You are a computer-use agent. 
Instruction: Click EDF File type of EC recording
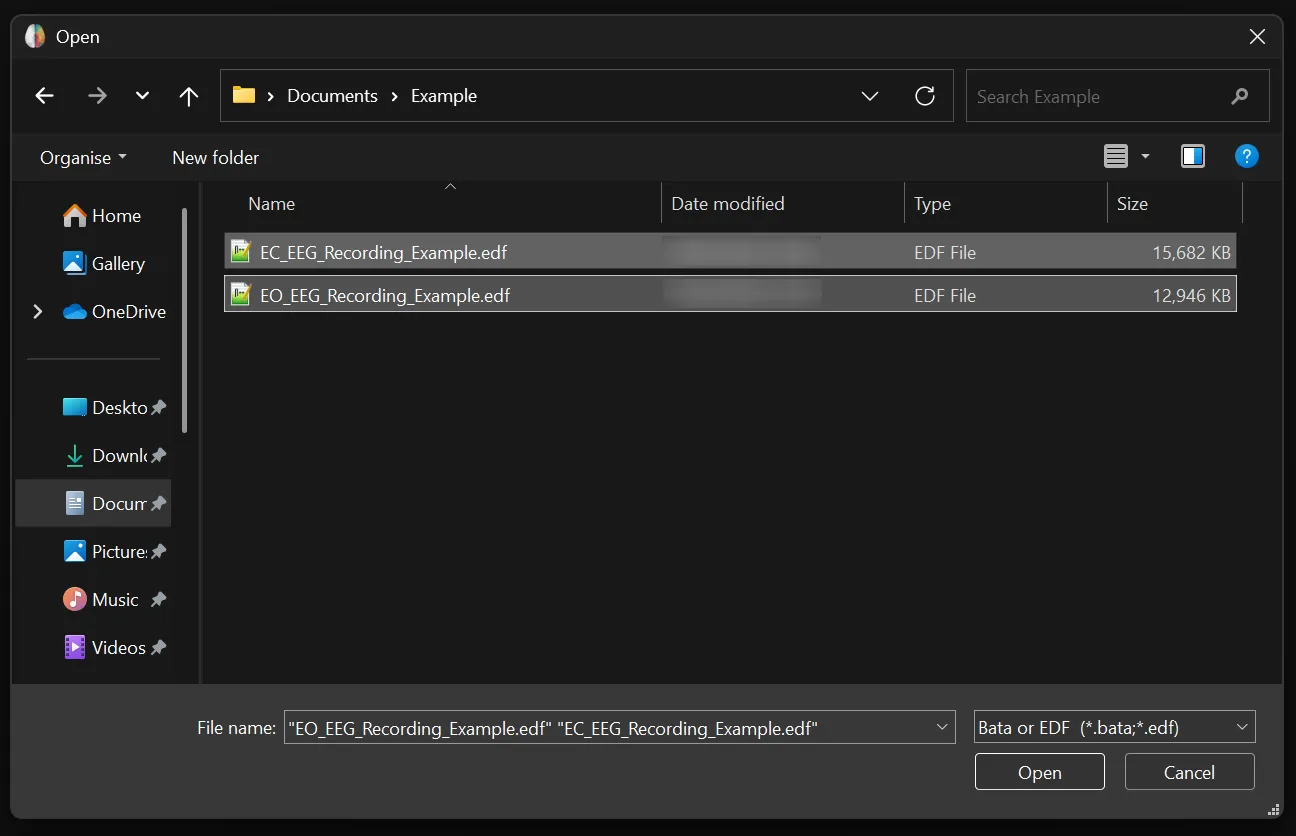click(944, 252)
